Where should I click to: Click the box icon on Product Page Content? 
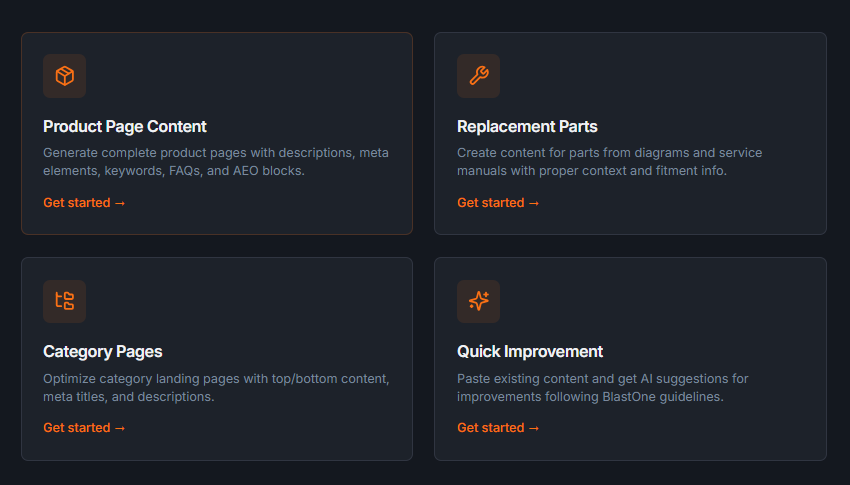(64, 76)
